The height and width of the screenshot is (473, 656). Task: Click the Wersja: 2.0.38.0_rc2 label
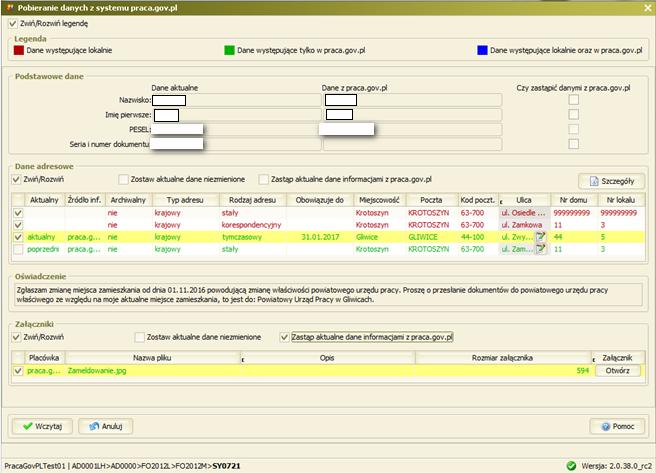coord(616,466)
